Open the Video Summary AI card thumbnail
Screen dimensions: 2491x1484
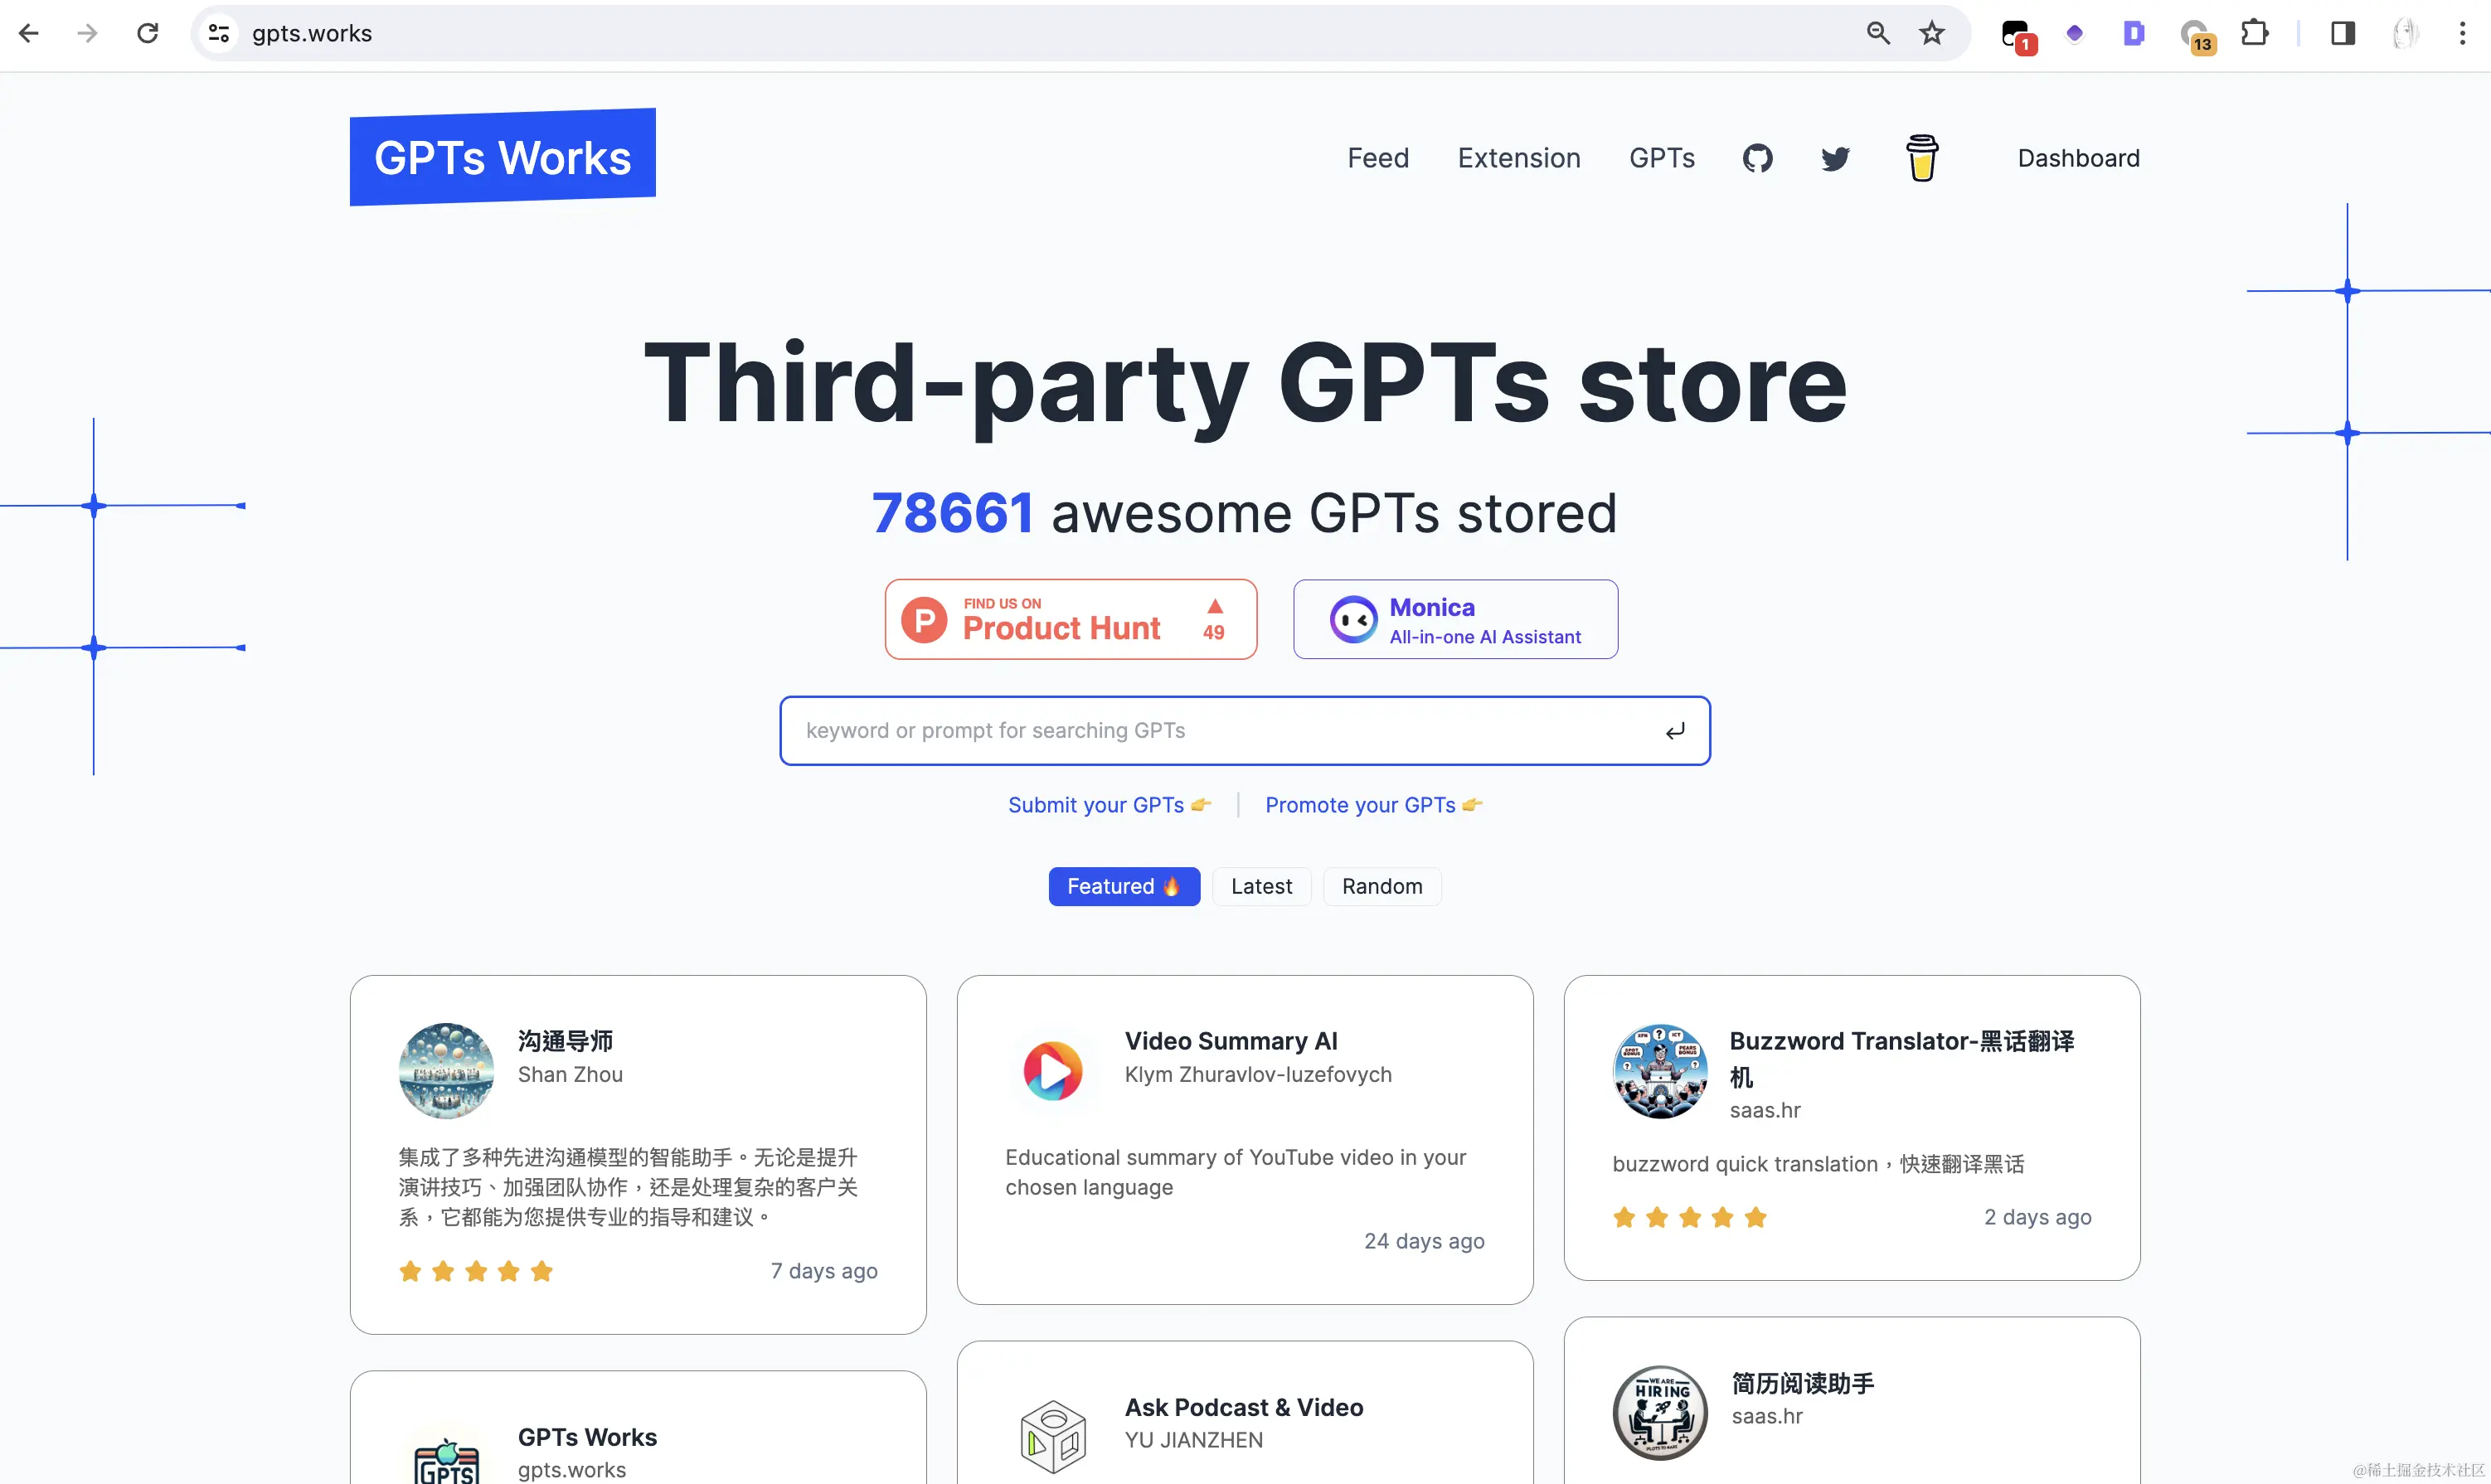1052,1071
